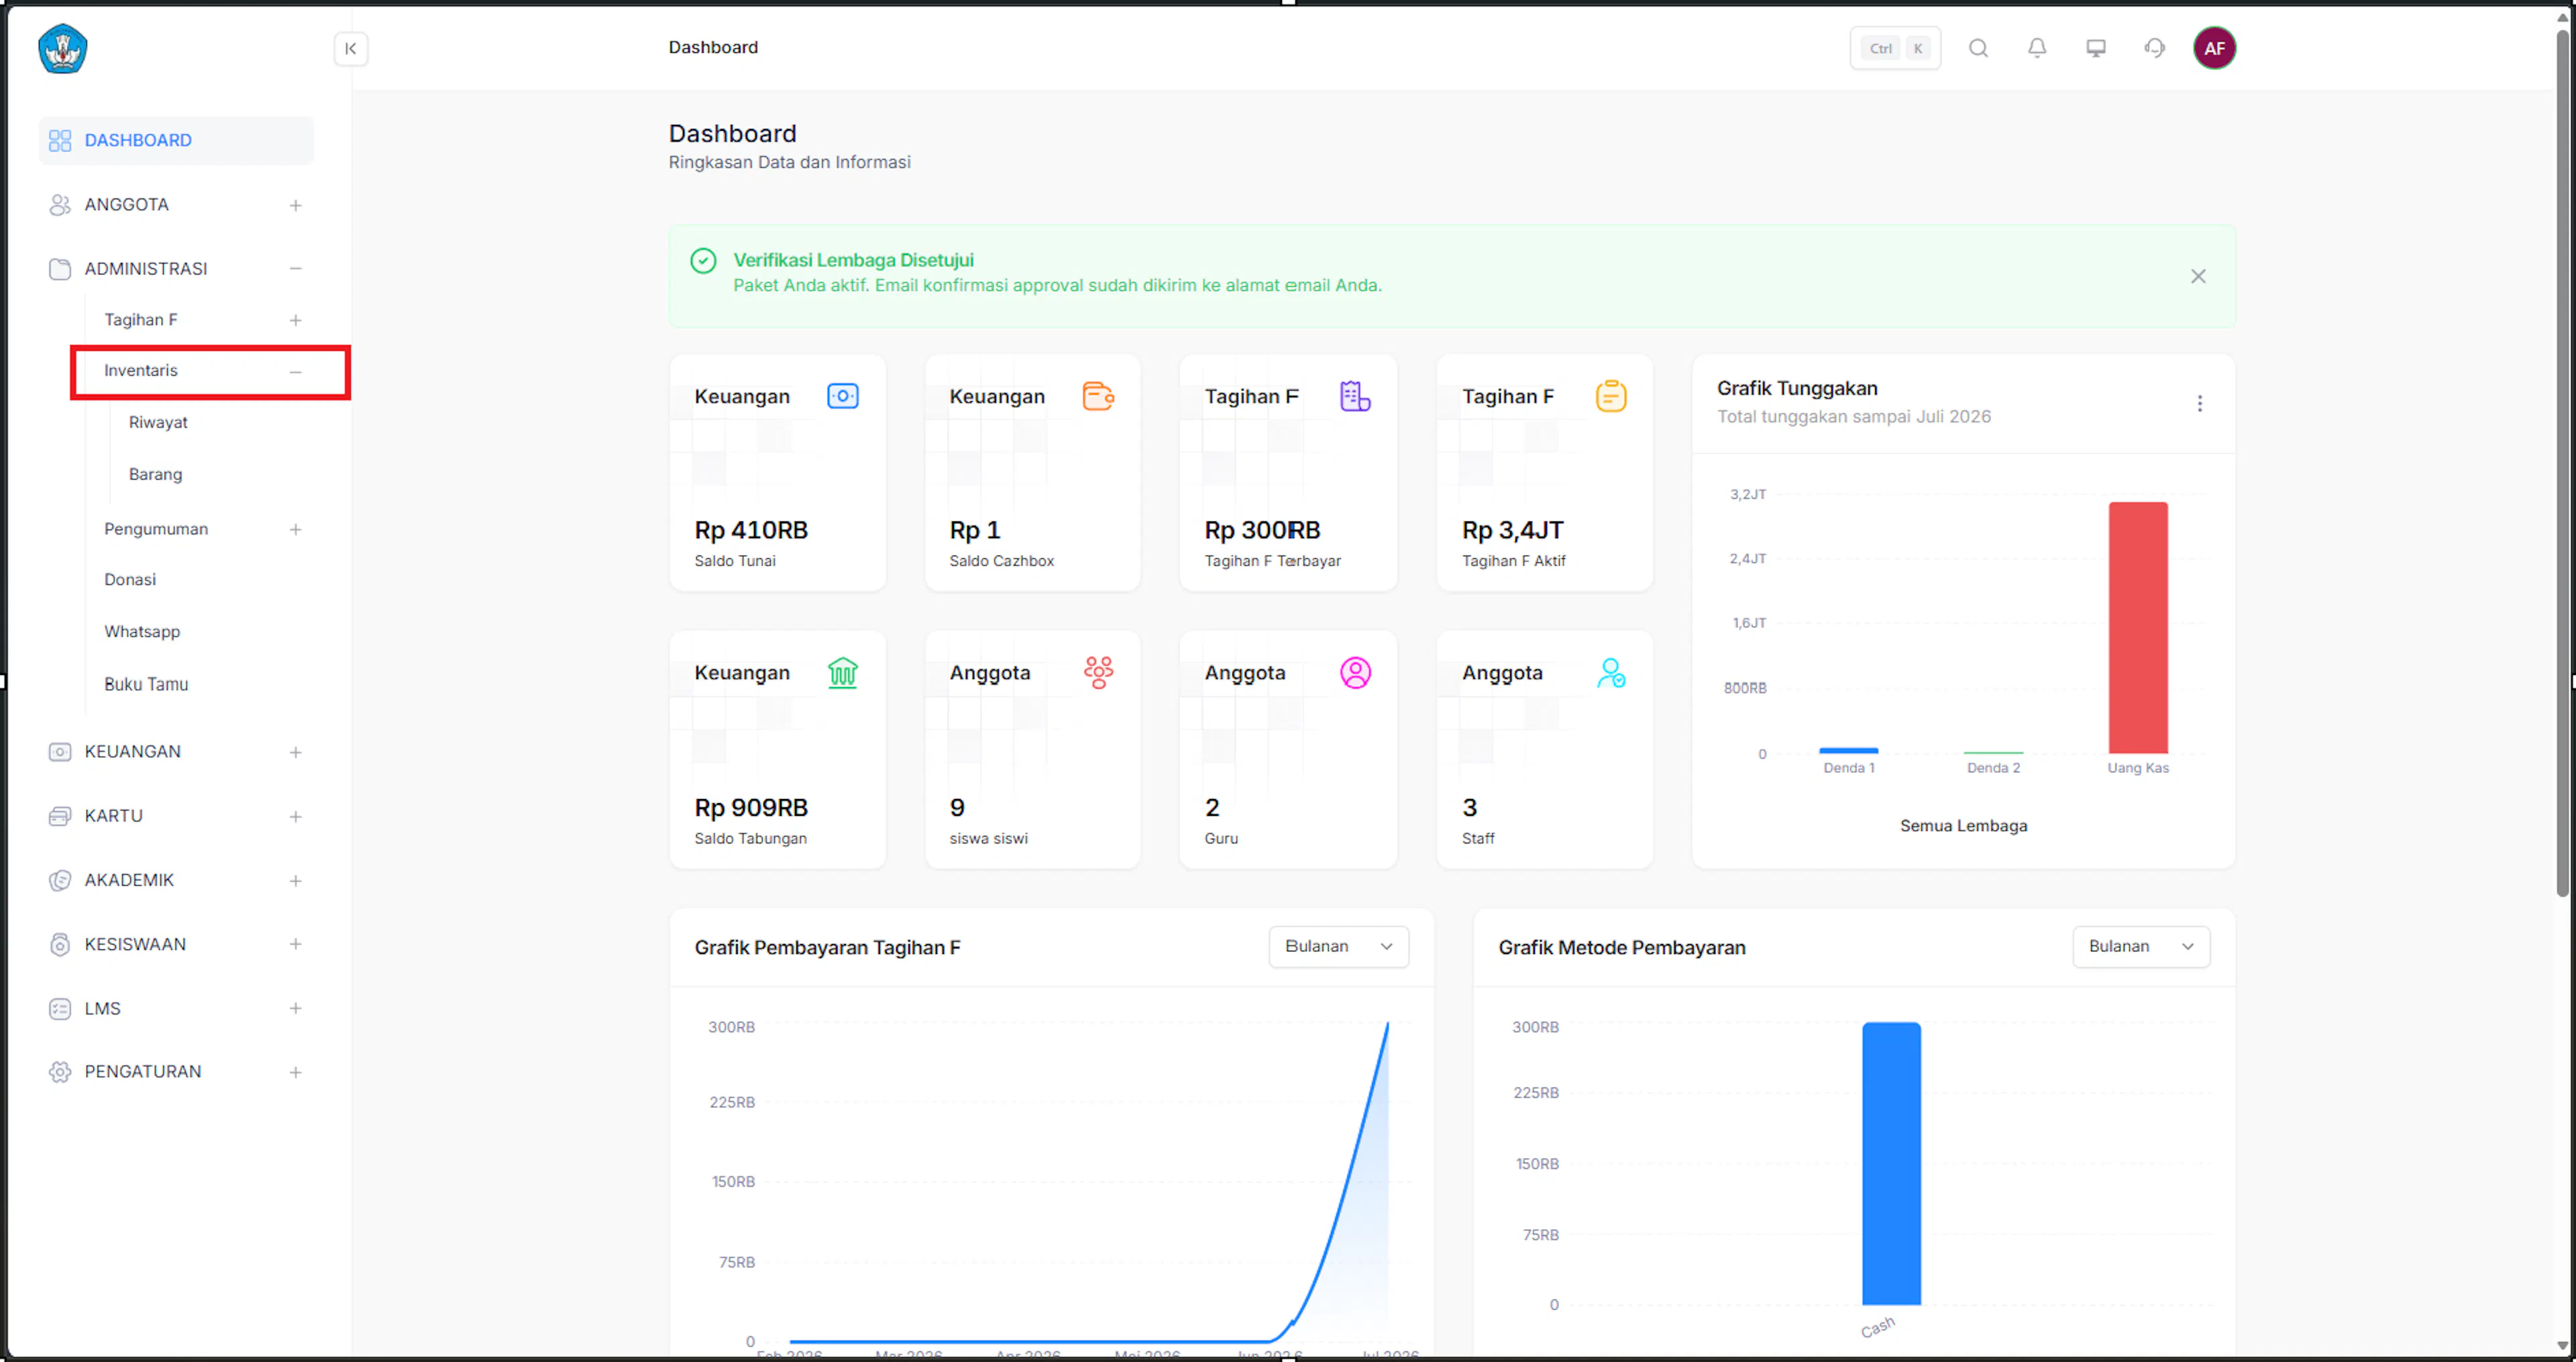Image resolution: width=2576 pixels, height=1362 pixels.
Task: Open the Bulanan dropdown for Grafik Pembayaran Tagihan F
Action: (x=1338, y=946)
